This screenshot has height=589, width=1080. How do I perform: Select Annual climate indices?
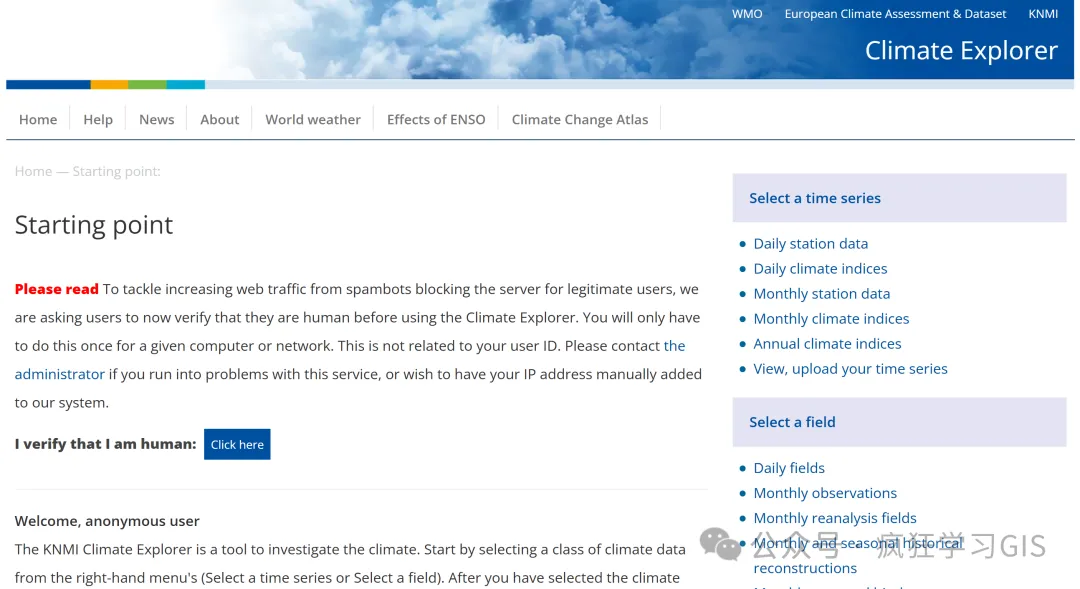click(827, 343)
